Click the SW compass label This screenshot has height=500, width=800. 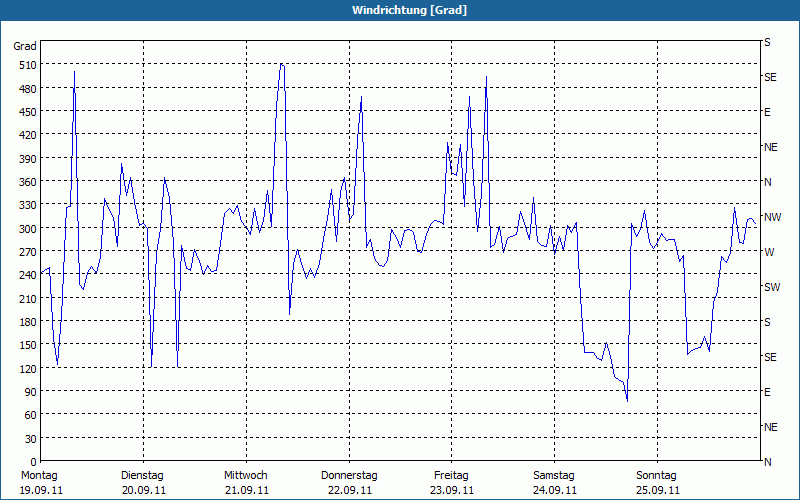[x=772, y=287]
